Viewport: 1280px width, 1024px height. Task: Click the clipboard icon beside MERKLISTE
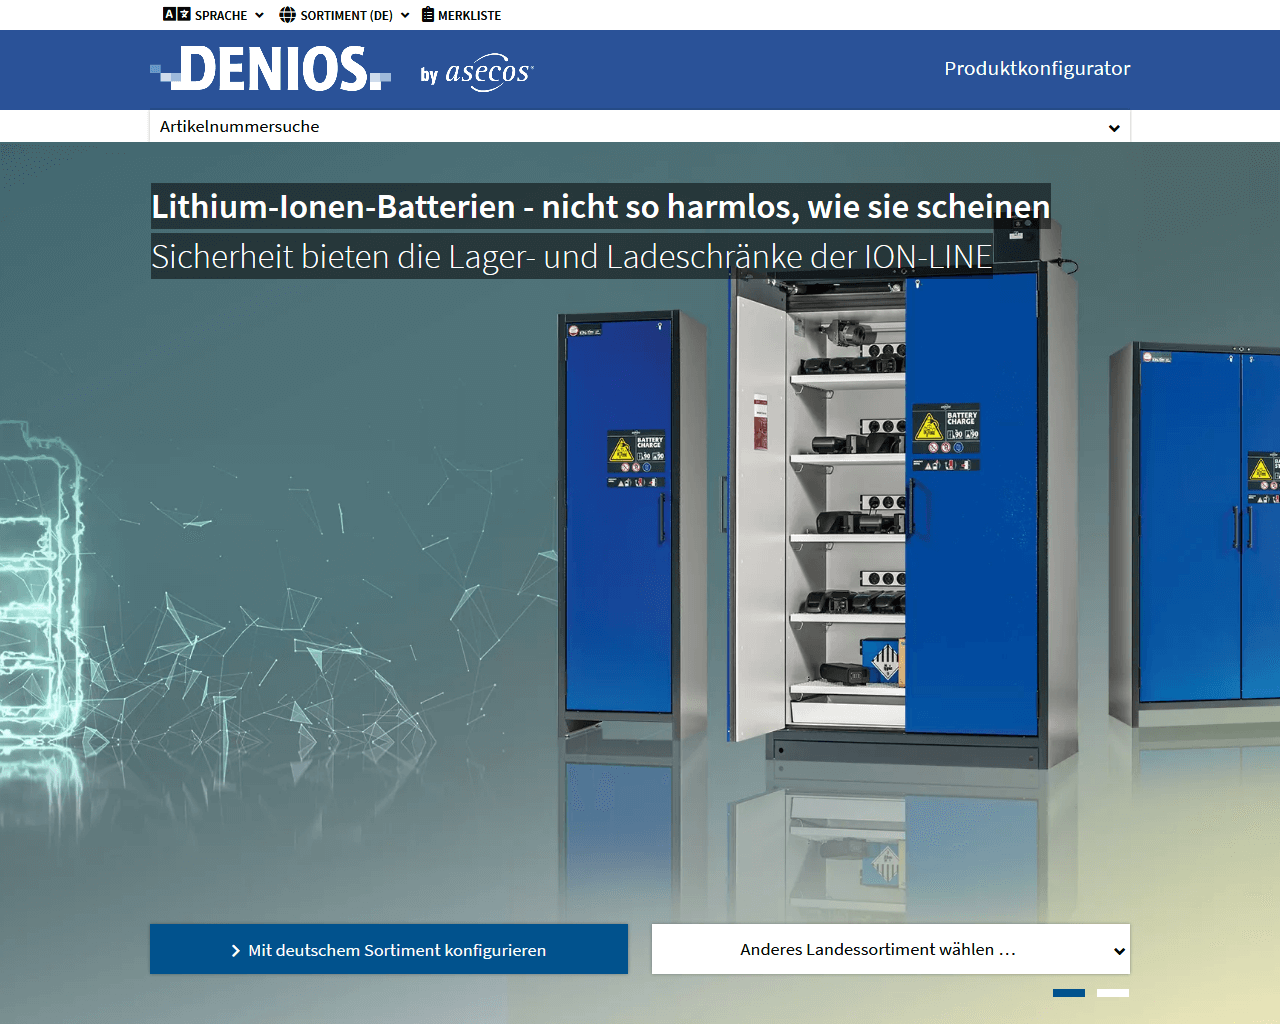428,15
